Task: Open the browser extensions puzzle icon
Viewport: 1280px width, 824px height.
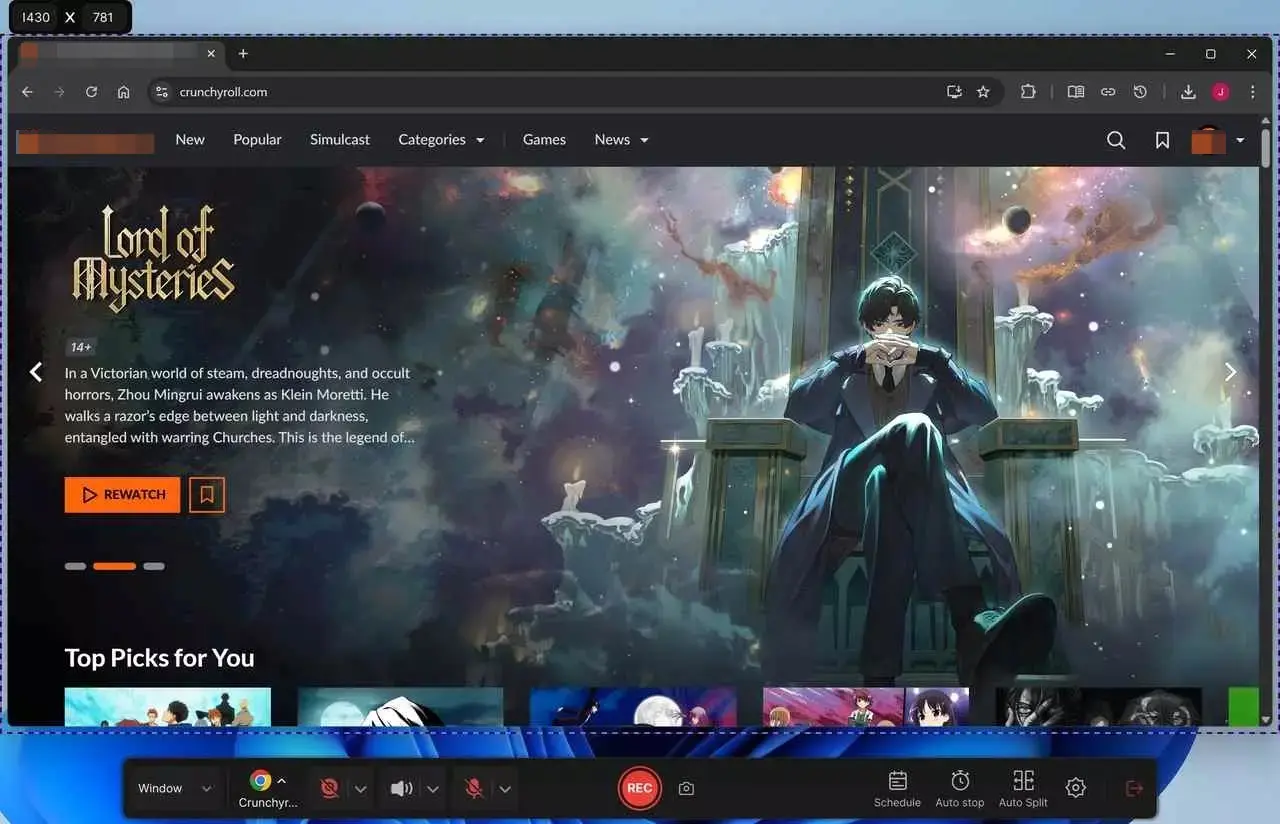Action: (1028, 92)
